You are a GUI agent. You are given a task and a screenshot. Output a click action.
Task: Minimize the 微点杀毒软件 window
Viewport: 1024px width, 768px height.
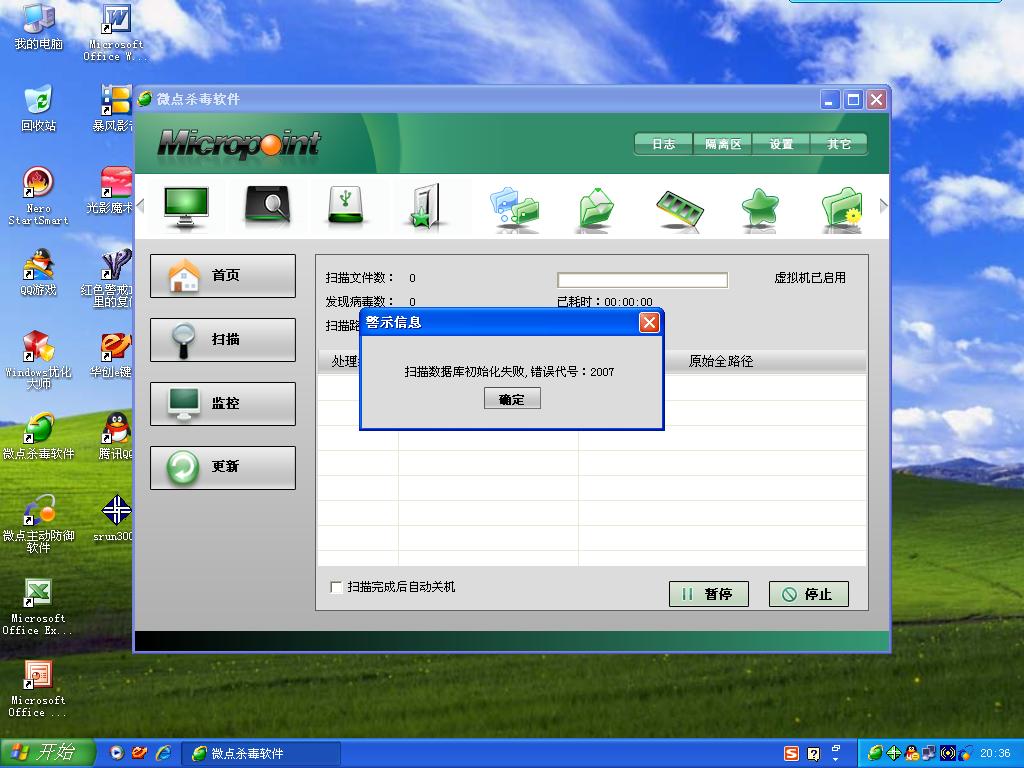[830, 100]
